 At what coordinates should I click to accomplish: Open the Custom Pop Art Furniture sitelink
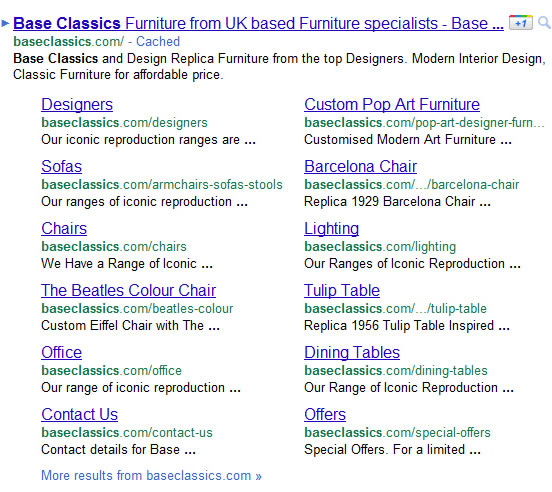(x=392, y=105)
